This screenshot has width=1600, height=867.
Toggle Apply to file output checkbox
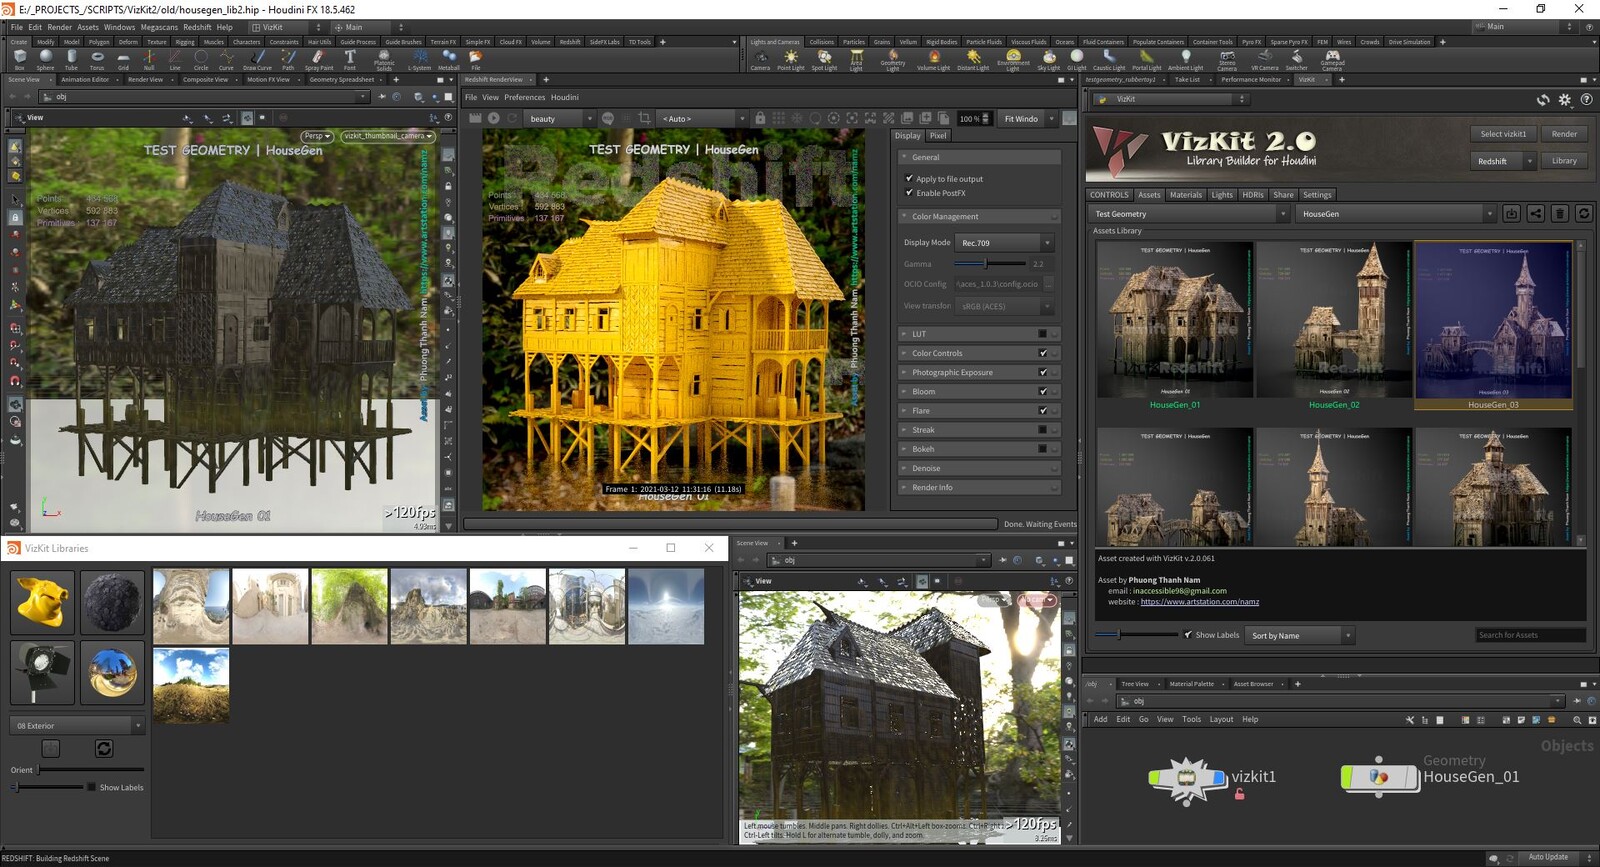pyautogui.click(x=909, y=179)
